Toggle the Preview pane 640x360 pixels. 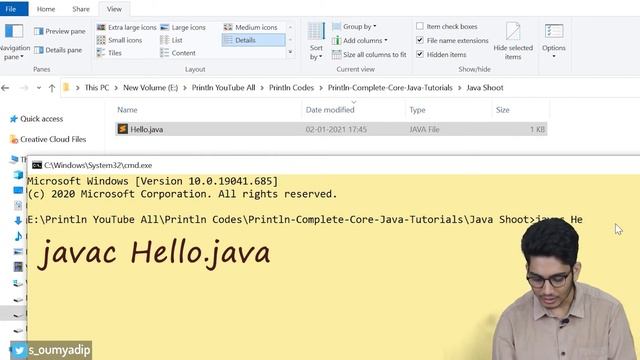(x=60, y=31)
